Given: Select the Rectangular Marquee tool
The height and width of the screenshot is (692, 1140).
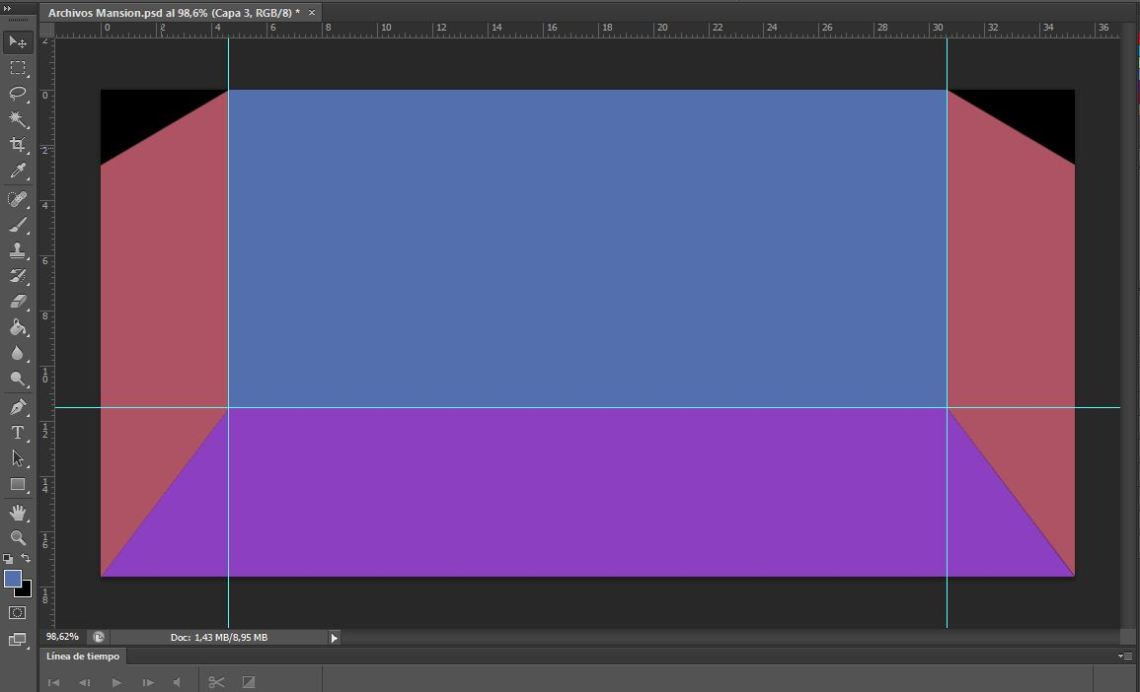Looking at the screenshot, I should tap(17, 68).
